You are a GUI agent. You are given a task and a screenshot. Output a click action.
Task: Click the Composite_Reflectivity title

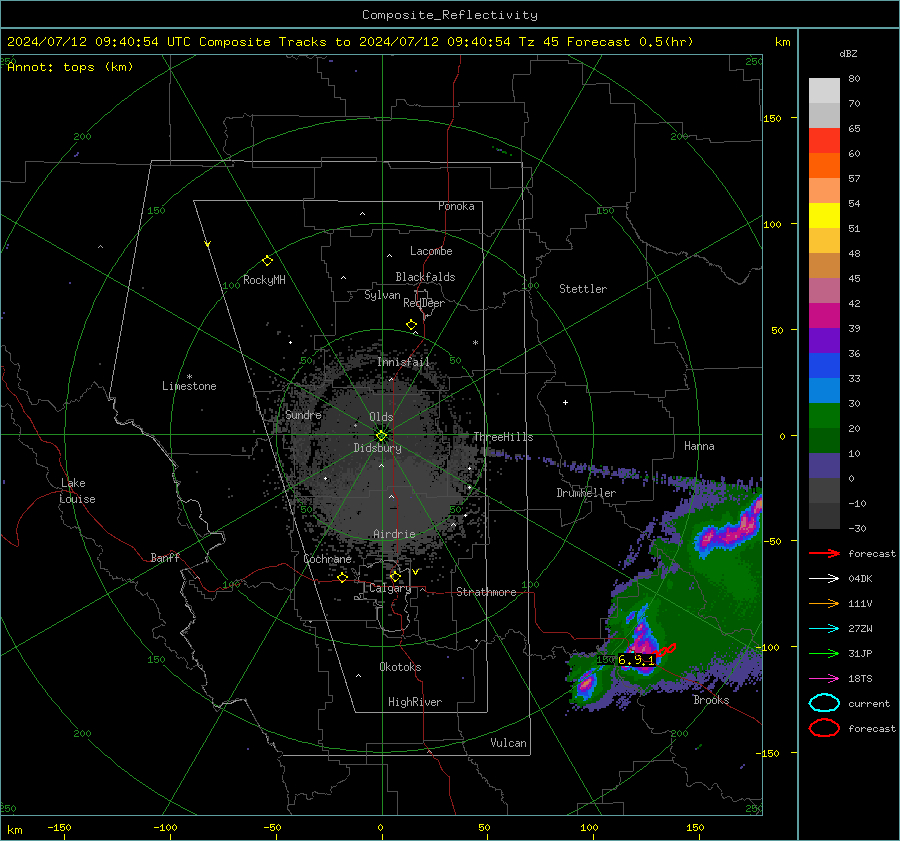[449, 15]
